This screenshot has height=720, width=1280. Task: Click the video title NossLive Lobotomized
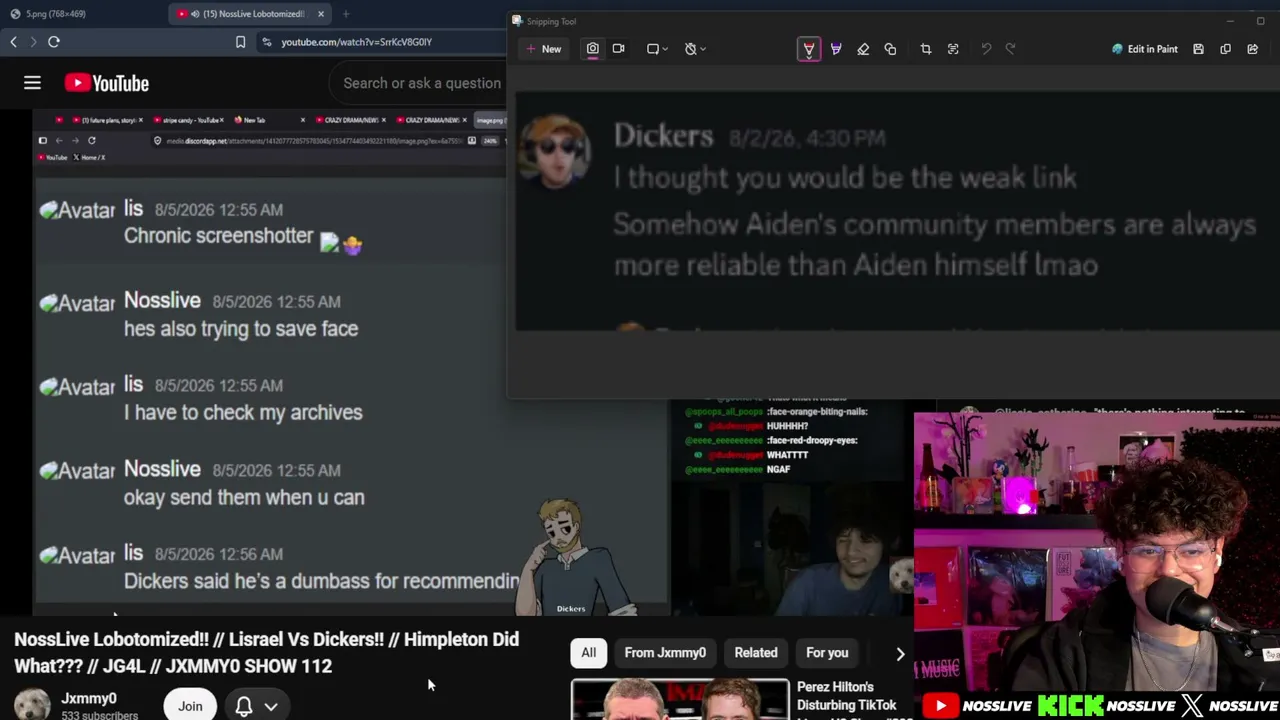(266, 652)
